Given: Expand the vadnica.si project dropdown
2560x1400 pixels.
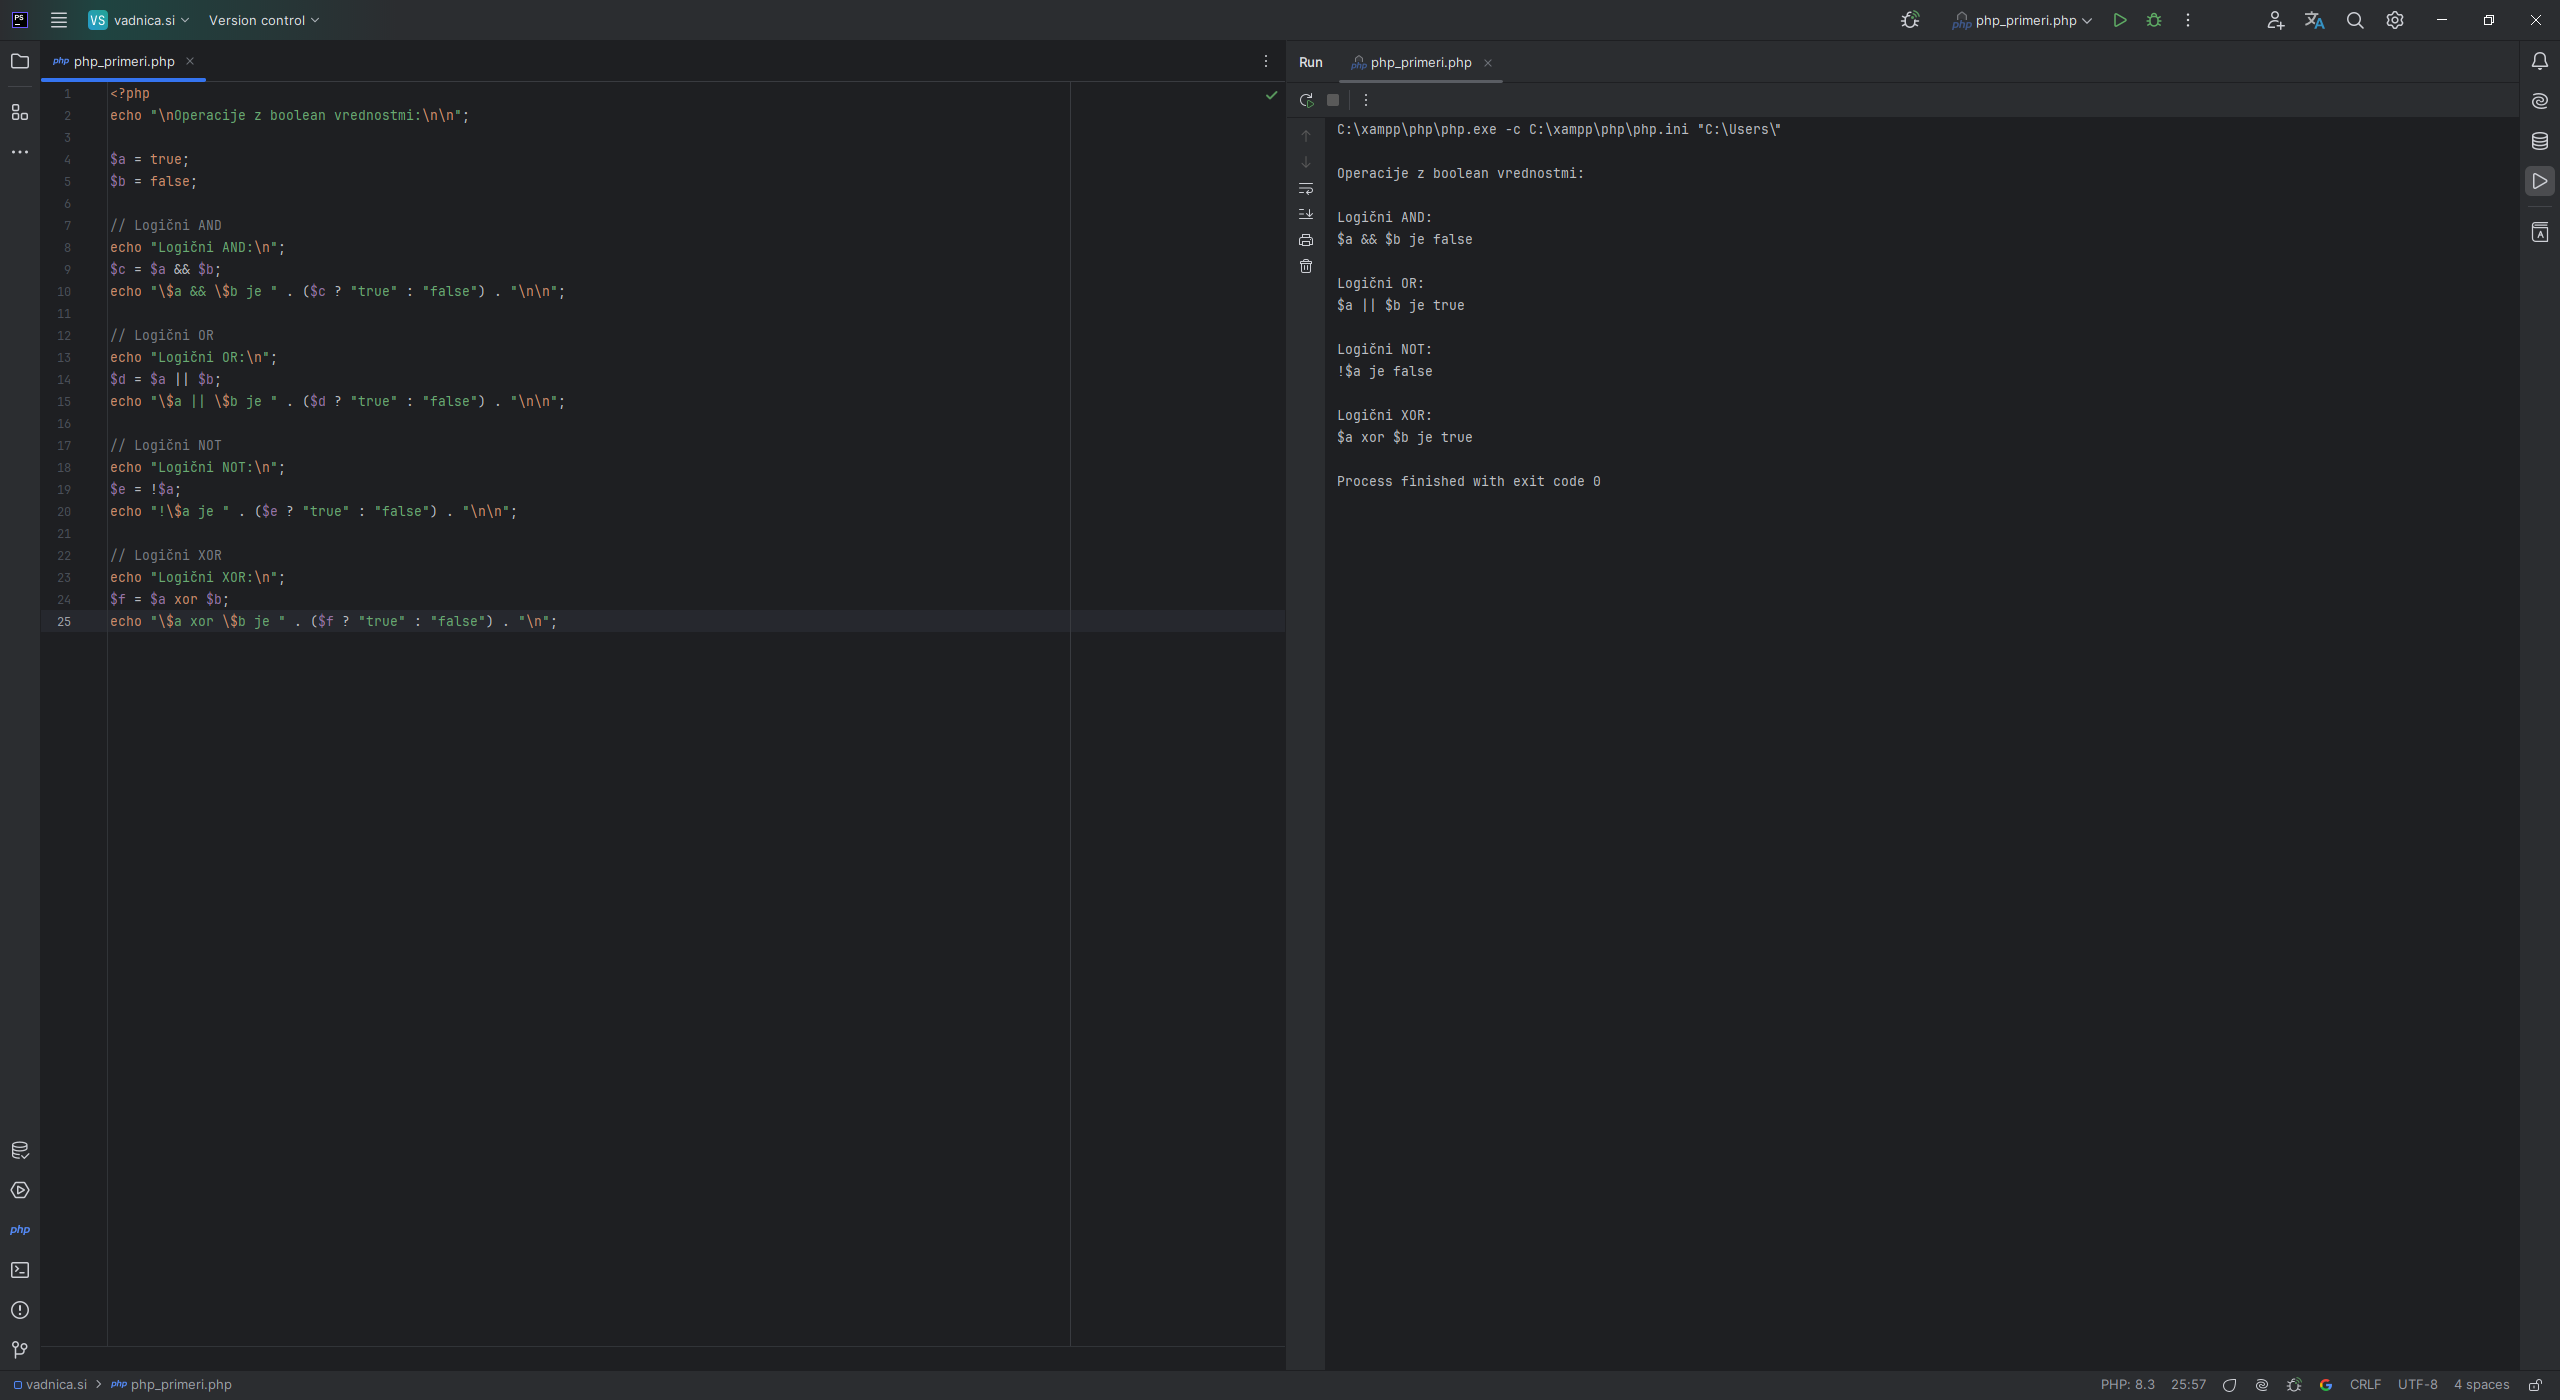Looking at the screenshot, I should click(140, 20).
